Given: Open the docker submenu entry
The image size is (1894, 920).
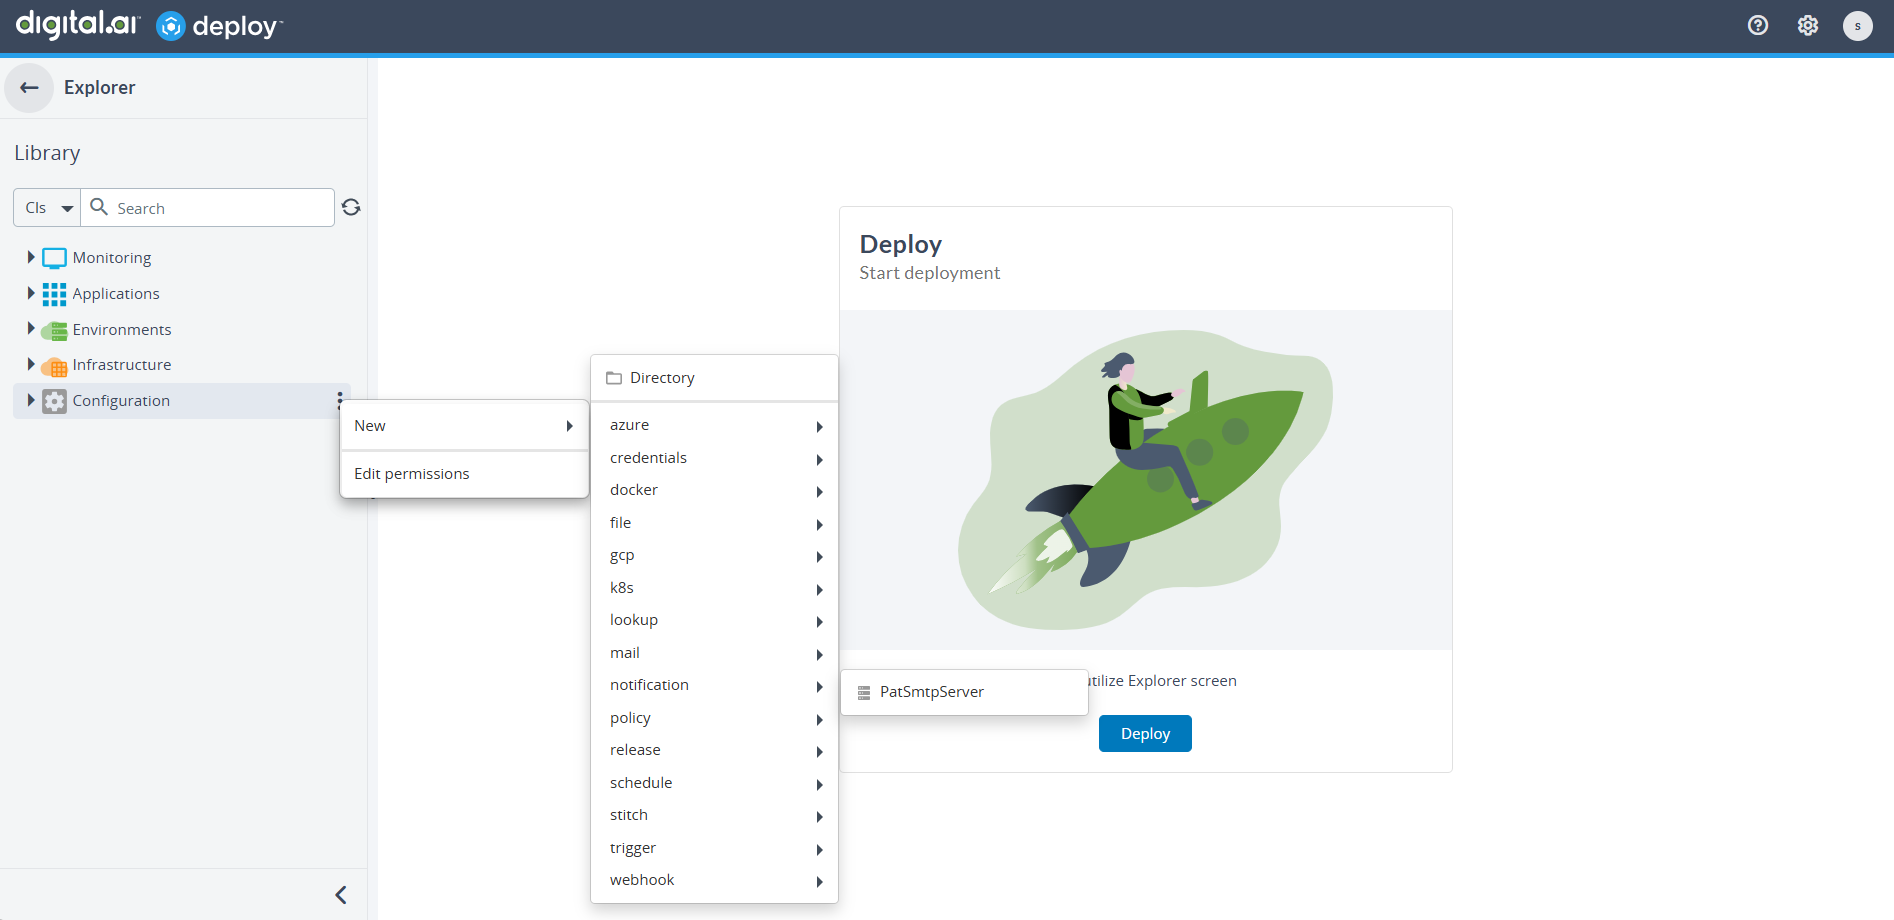Looking at the screenshot, I should click(634, 490).
